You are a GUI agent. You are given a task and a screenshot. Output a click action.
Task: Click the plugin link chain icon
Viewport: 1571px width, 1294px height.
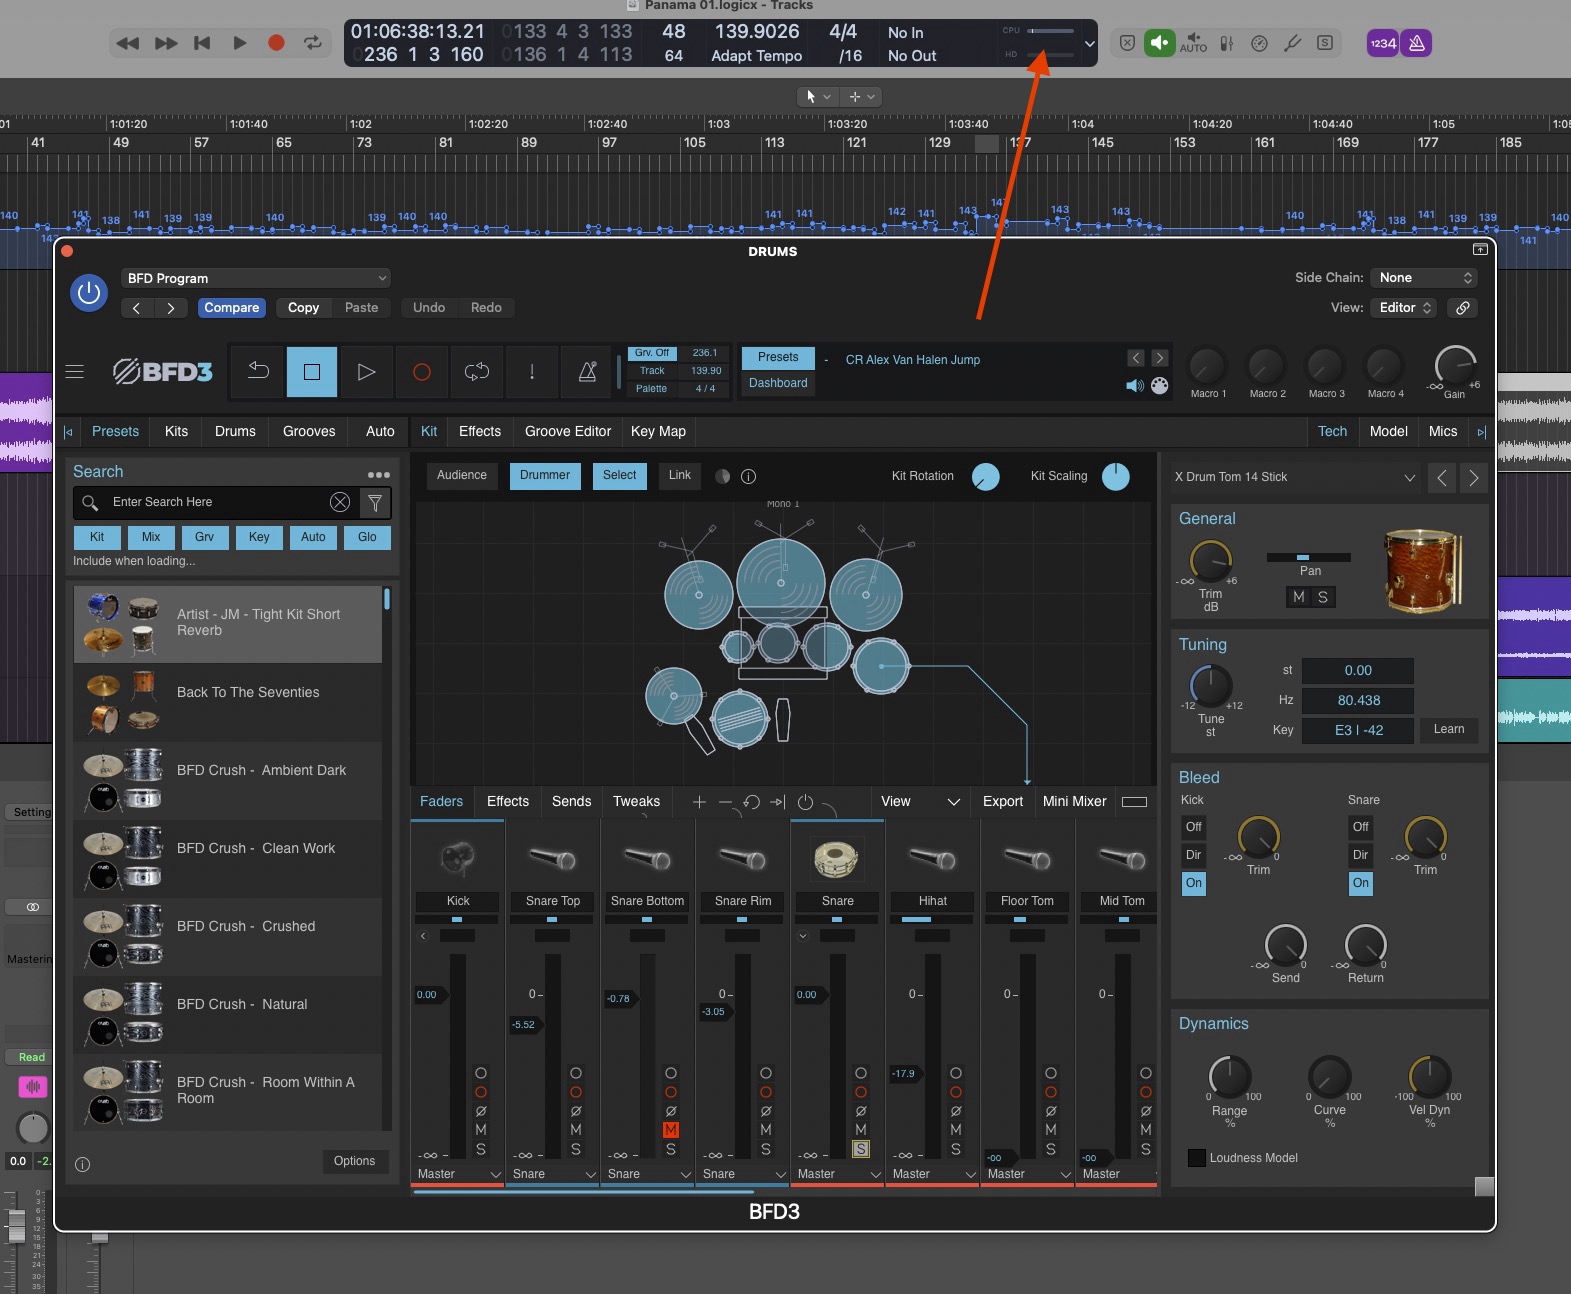(x=1462, y=308)
